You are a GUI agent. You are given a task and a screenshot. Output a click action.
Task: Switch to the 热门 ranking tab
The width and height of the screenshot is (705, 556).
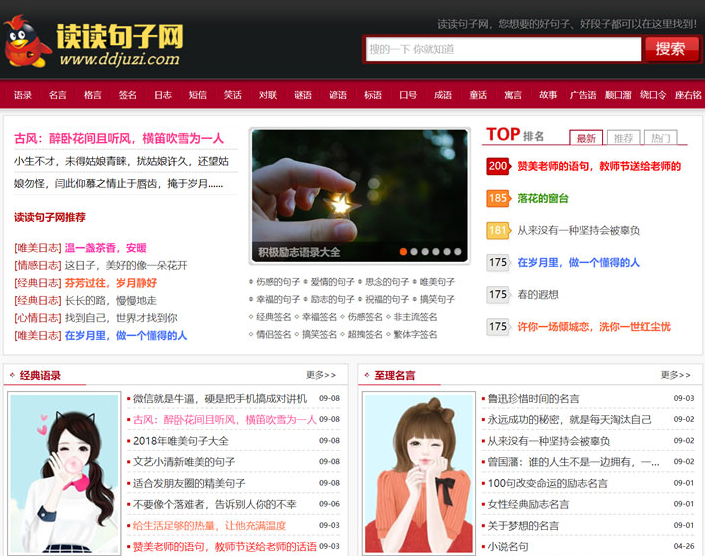[659, 138]
